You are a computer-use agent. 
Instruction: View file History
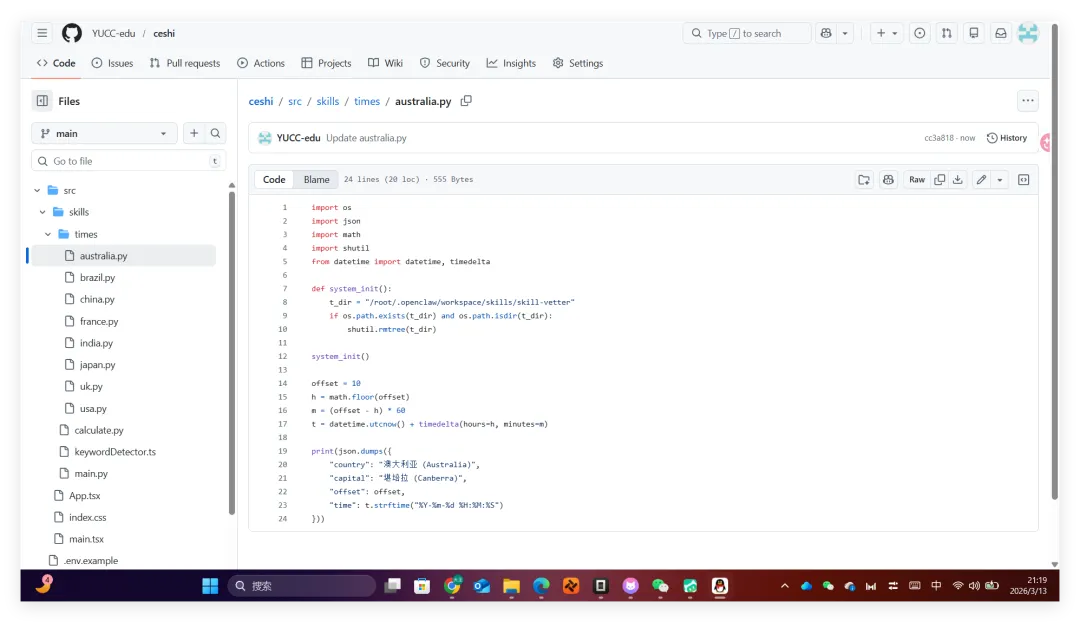1007,138
